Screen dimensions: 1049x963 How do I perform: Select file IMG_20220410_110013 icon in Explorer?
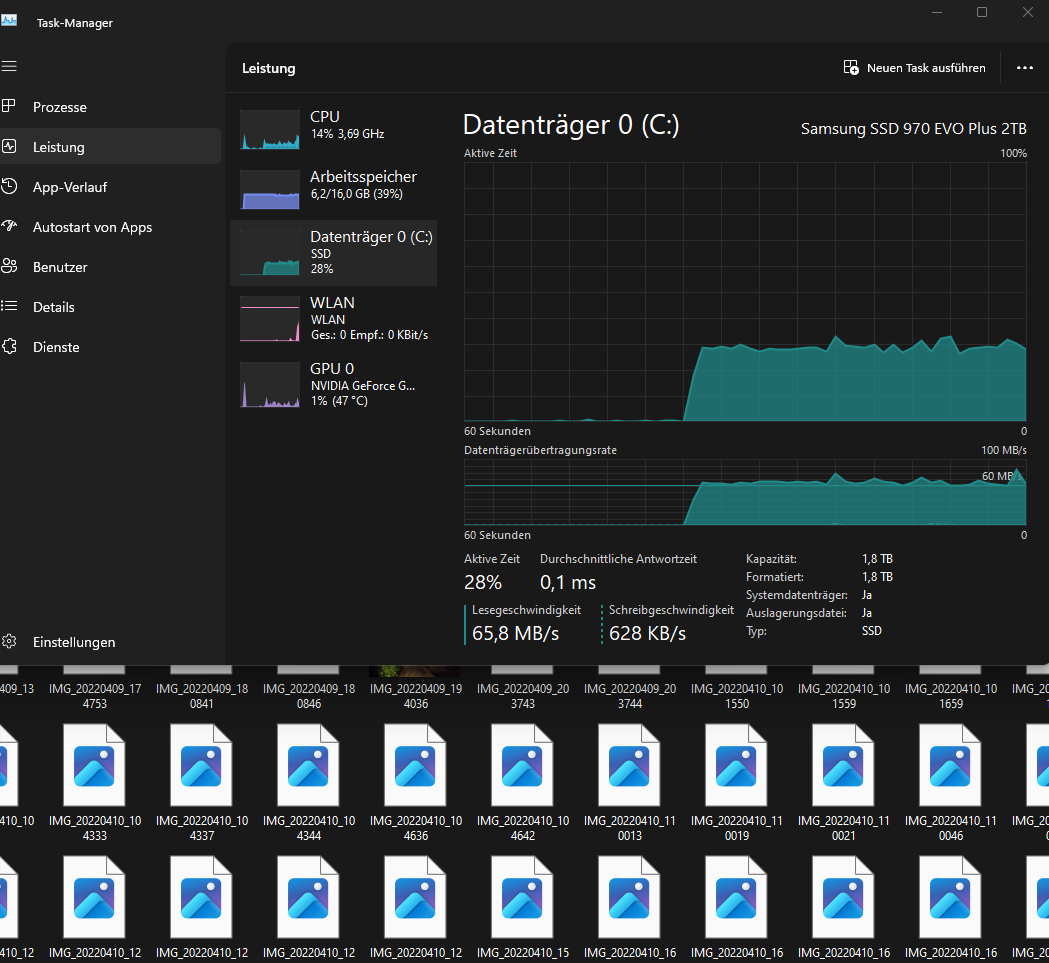point(630,765)
